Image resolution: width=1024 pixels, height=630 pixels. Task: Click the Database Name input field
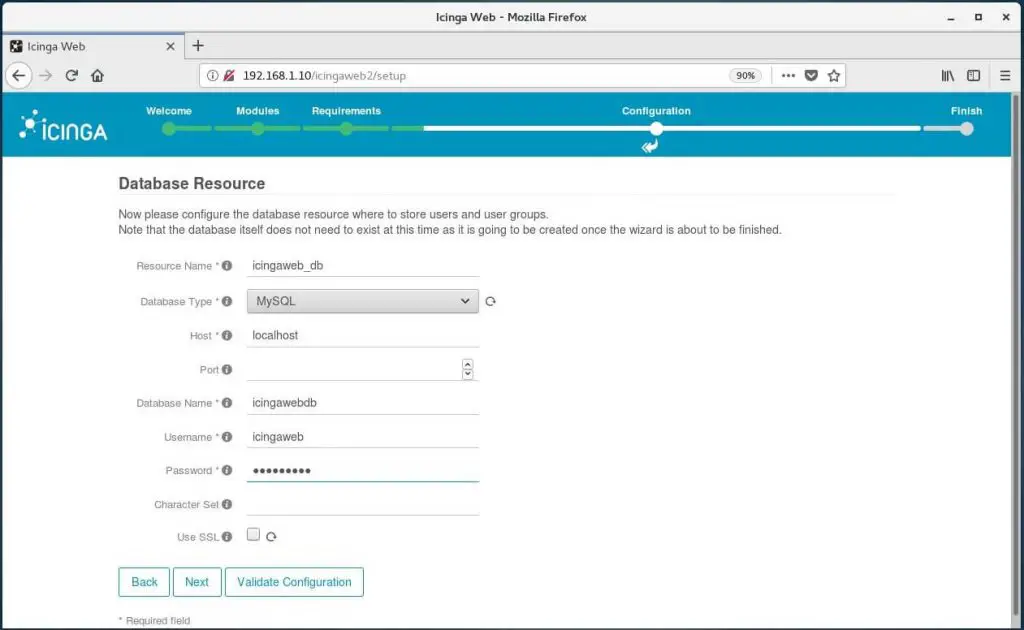point(362,403)
